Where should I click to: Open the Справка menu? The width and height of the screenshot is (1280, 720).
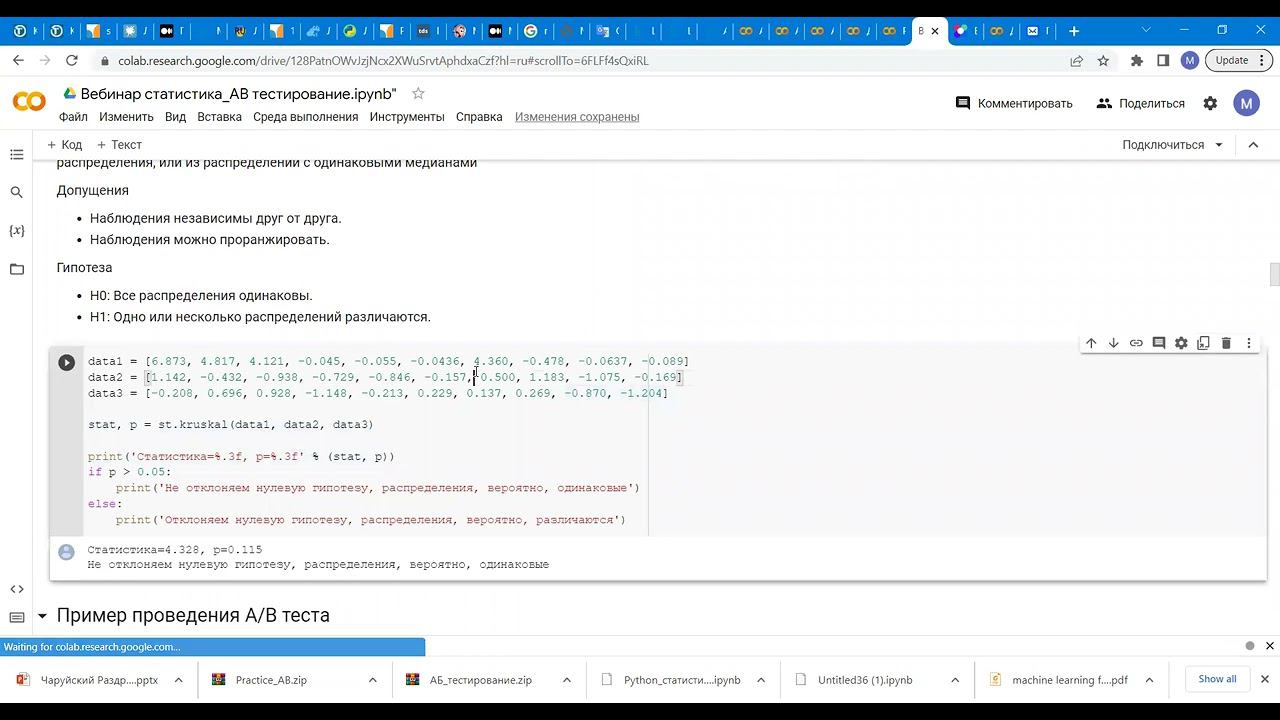coord(479,117)
